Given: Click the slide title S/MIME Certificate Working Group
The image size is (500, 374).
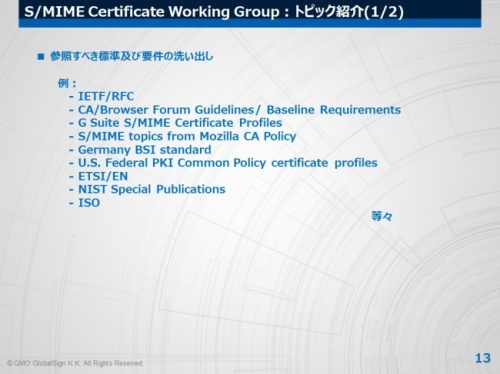Looking at the screenshot, I should coord(152,11).
